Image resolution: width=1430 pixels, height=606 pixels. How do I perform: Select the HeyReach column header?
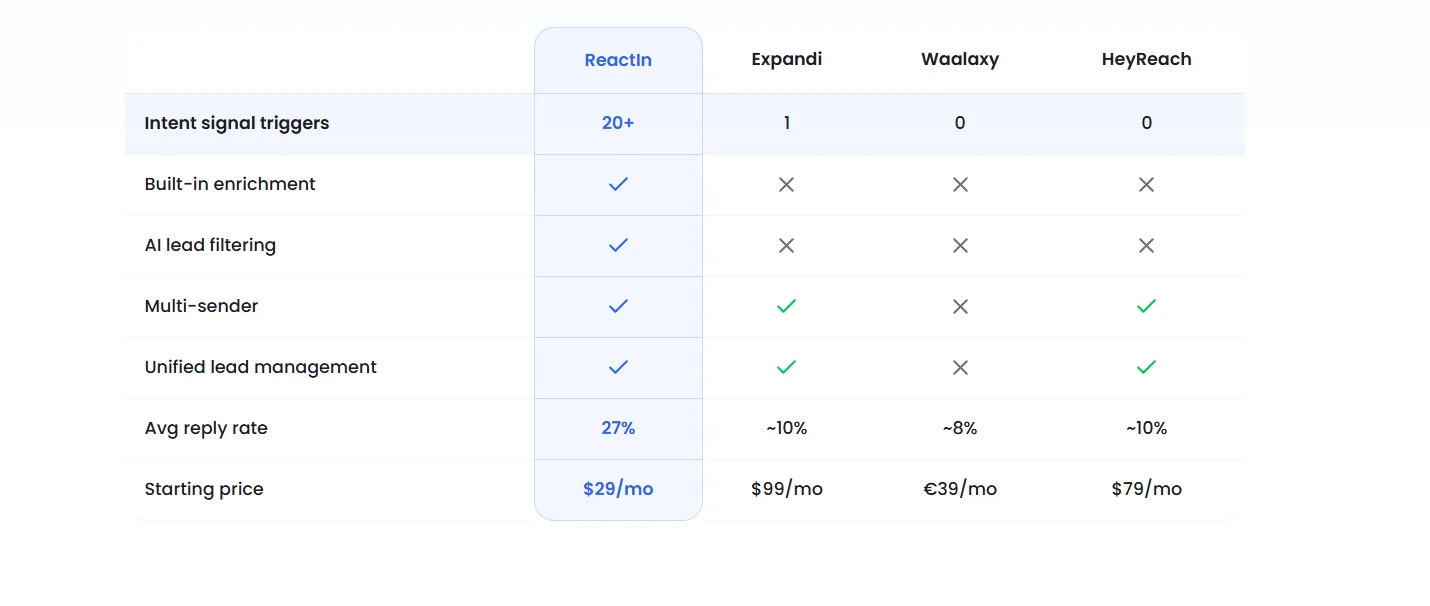point(1146,59)
